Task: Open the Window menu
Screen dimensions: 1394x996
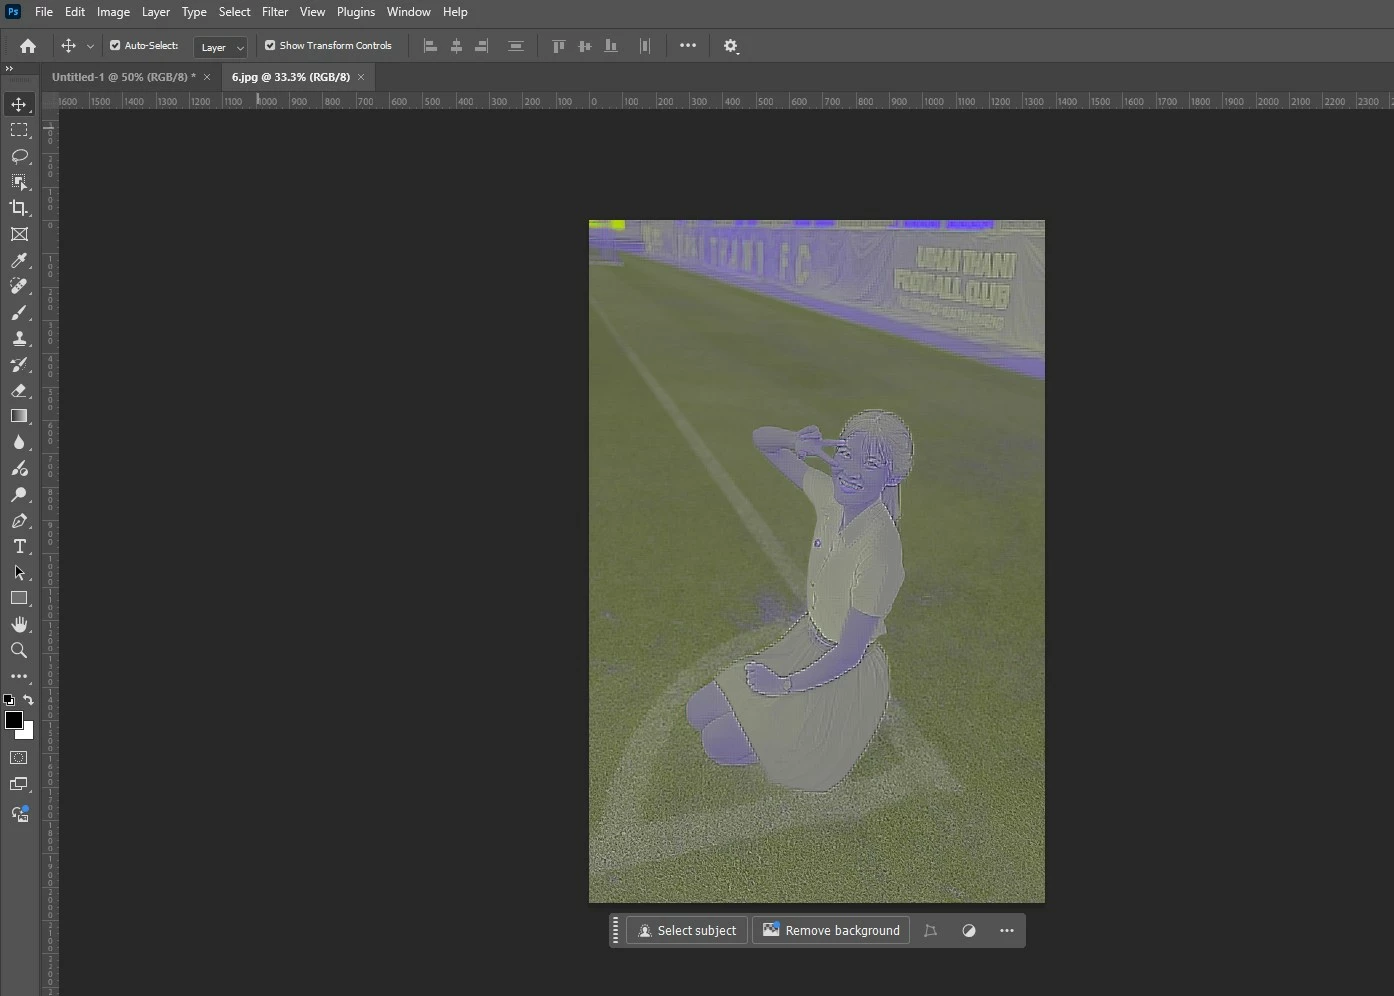Action: (409, 12)
